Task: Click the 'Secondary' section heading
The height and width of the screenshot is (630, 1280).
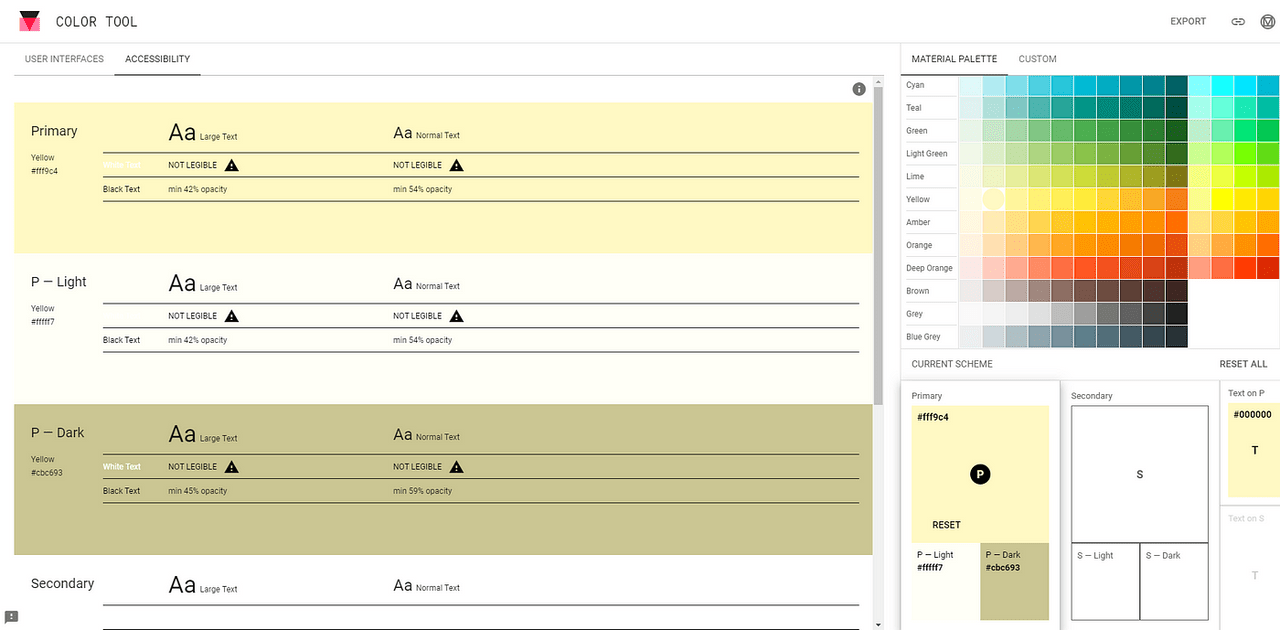Action: tap(62, 584)
